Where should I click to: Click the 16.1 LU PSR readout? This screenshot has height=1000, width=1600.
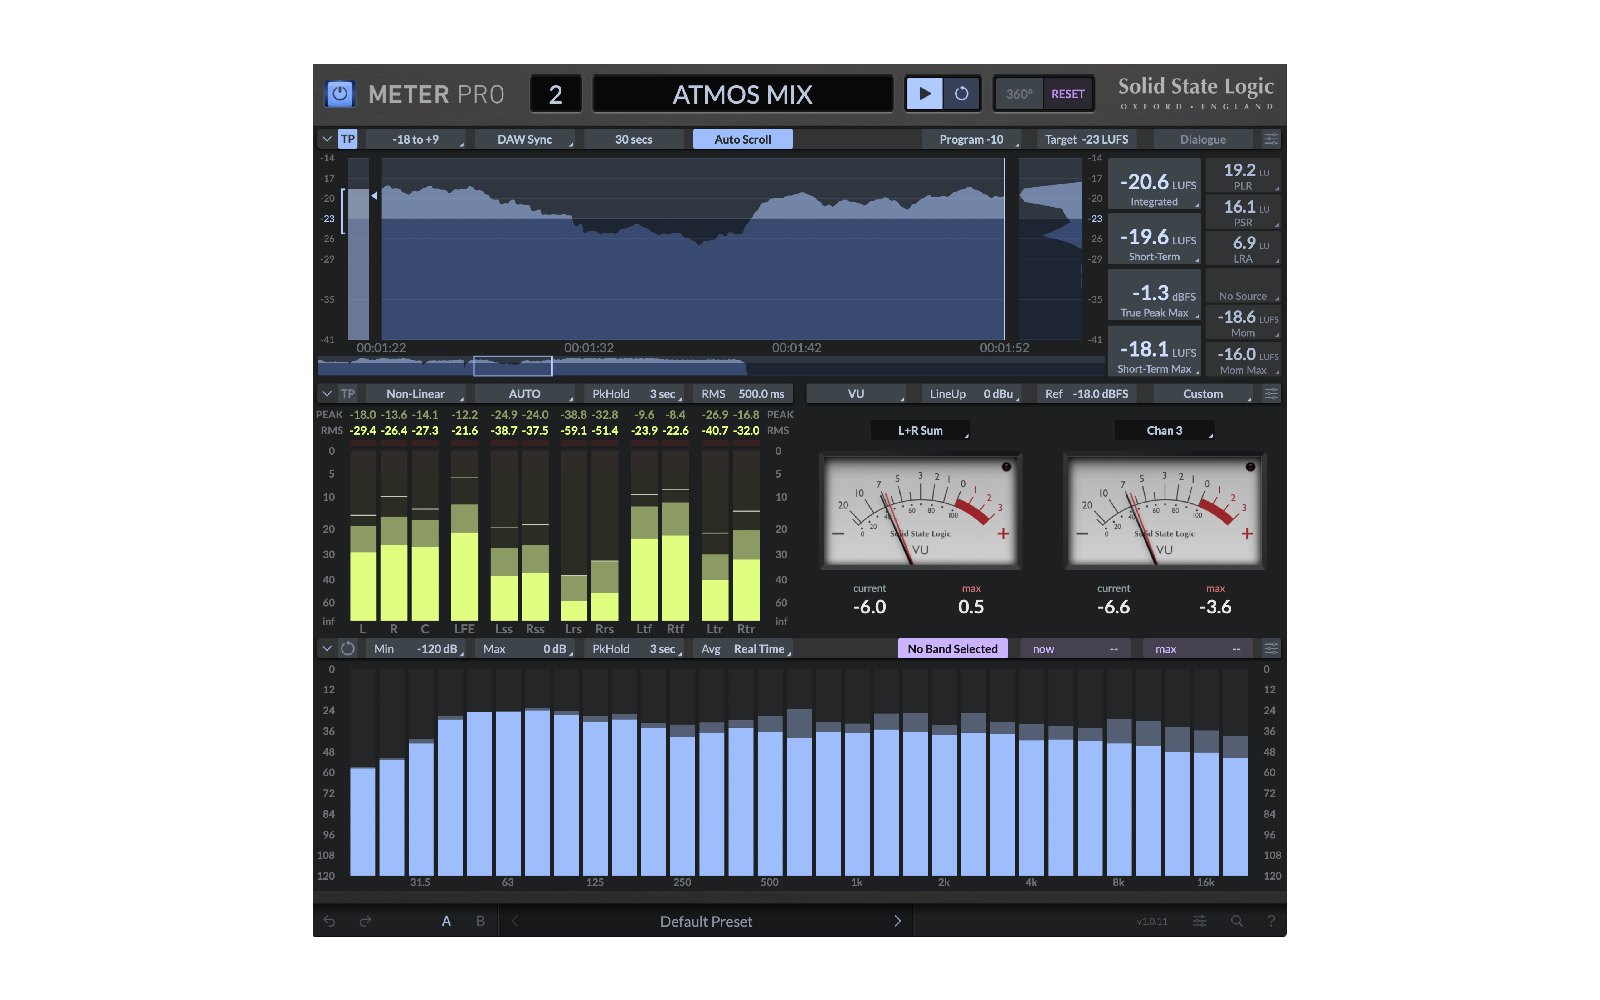point(1243,212)
